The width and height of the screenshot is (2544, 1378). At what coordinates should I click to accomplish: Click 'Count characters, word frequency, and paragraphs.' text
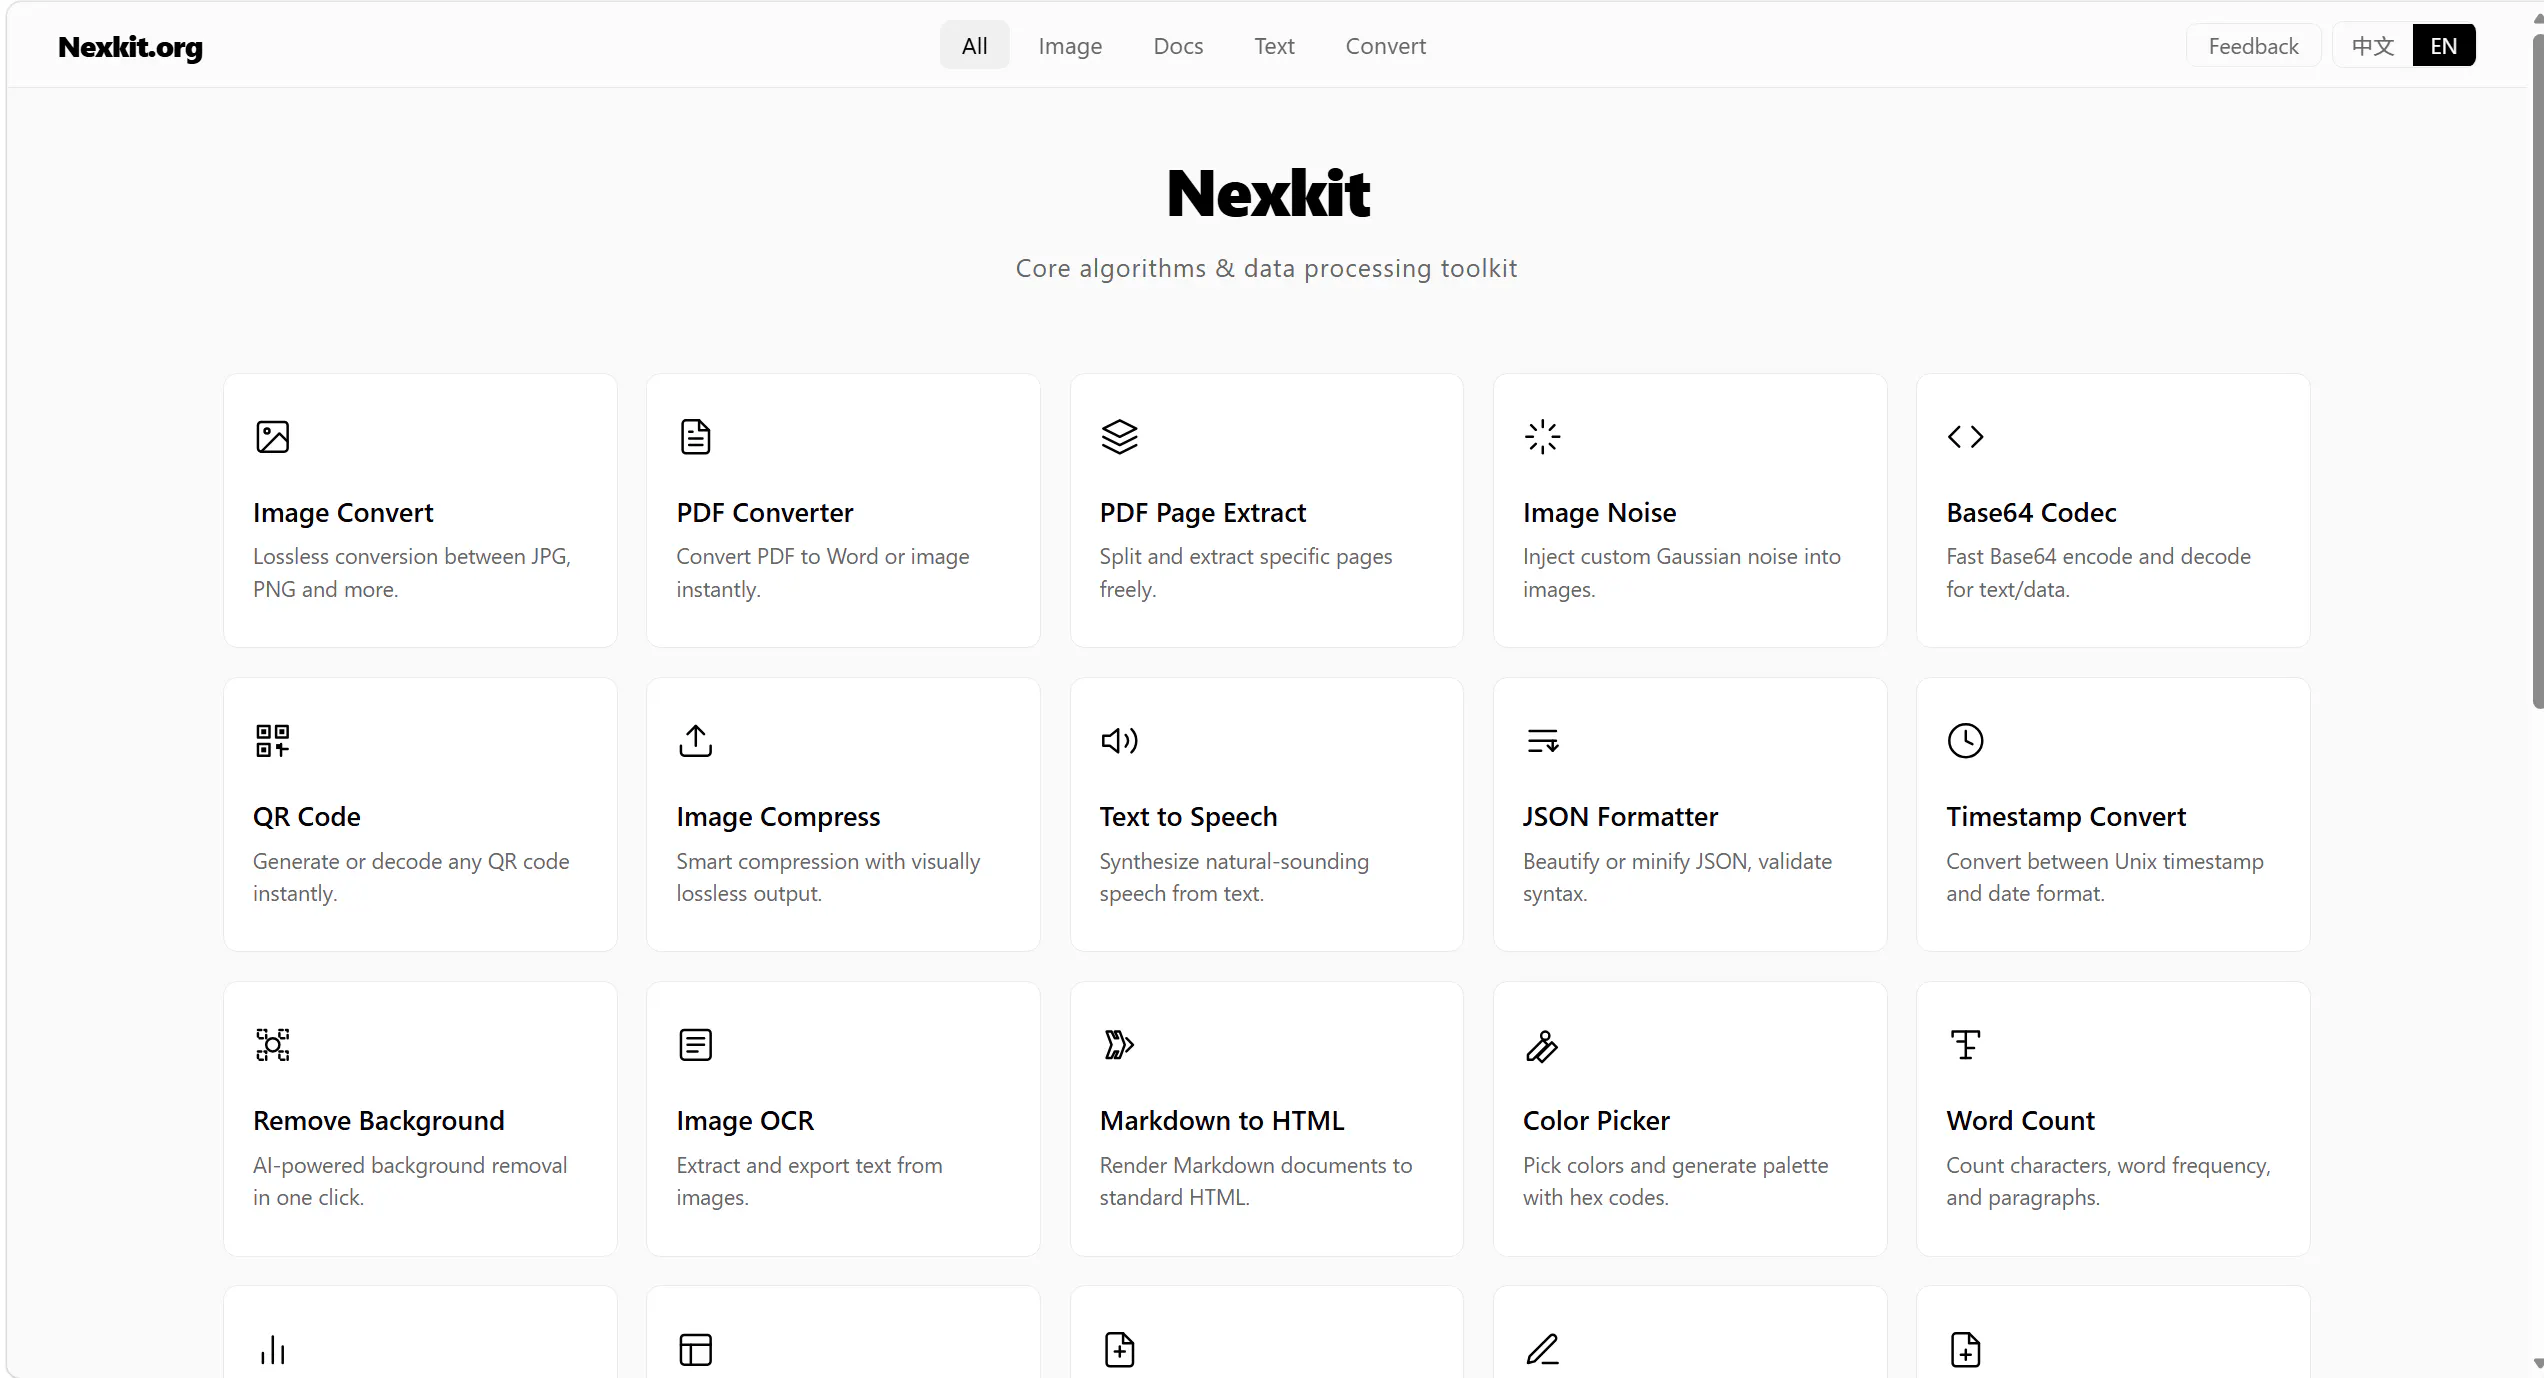coord(2108,1181)
